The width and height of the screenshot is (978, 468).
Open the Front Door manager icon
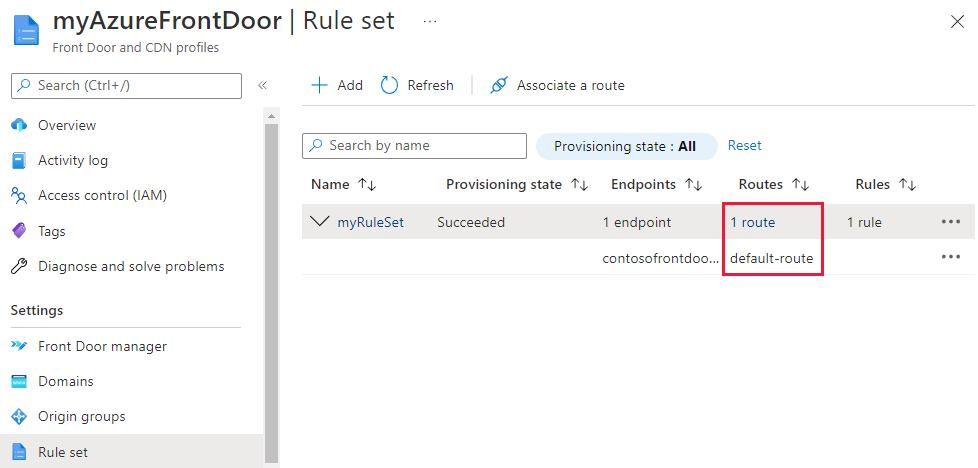pyautogui.click(x=18, y=347)
